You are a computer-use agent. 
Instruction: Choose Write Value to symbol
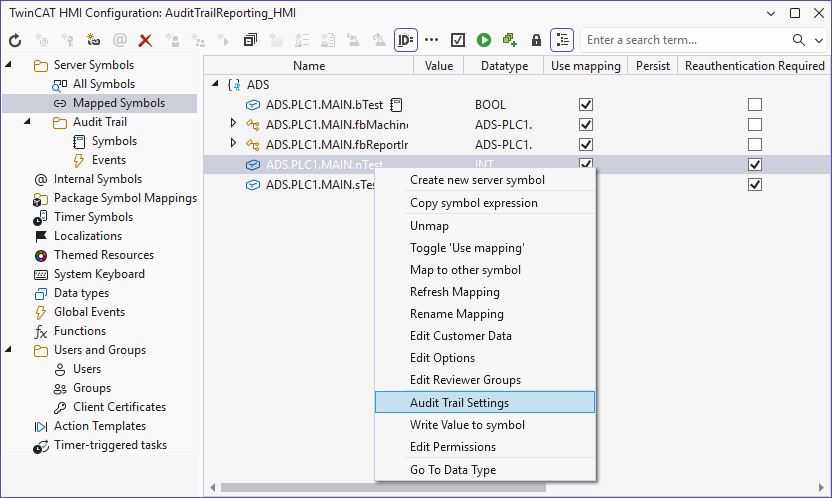pos(485,425)
